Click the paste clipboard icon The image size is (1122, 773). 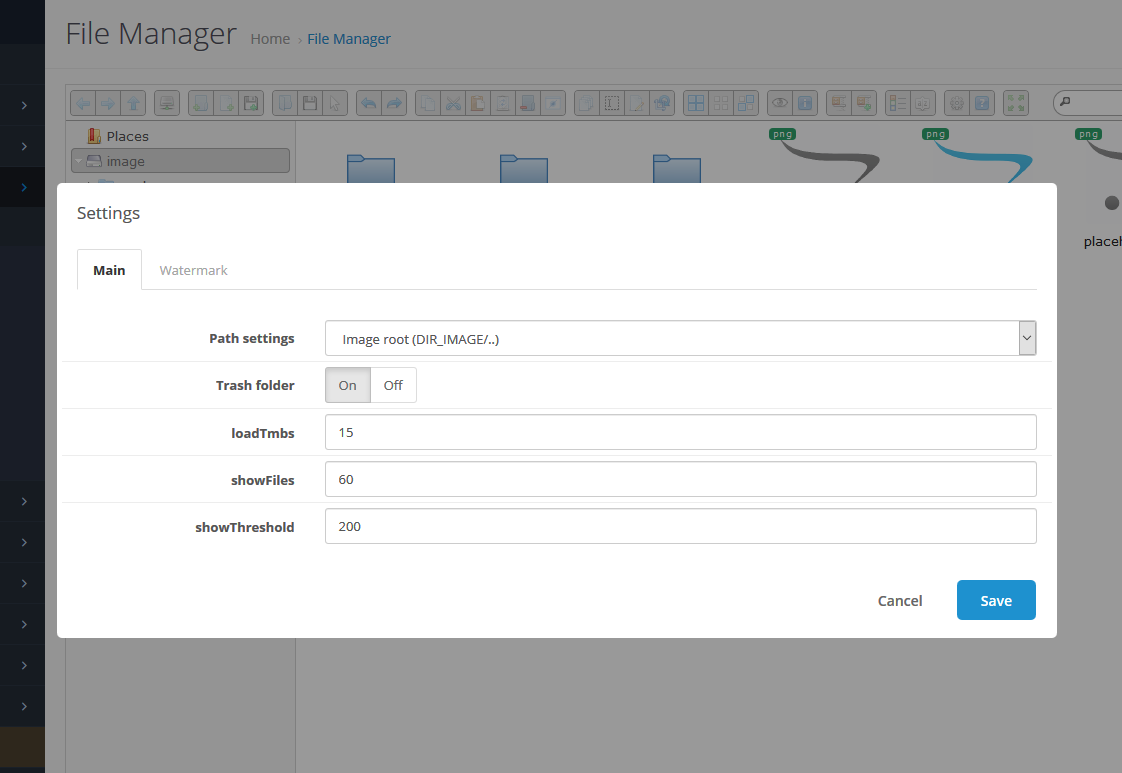coord(477,104)
